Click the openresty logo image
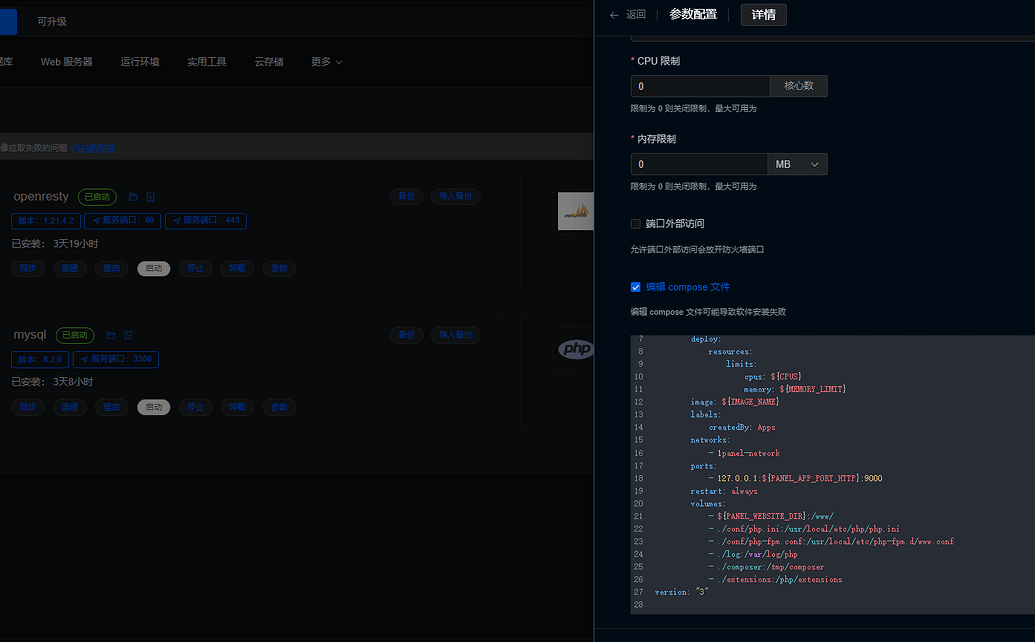1035x642 pixels. pos(577,211)
